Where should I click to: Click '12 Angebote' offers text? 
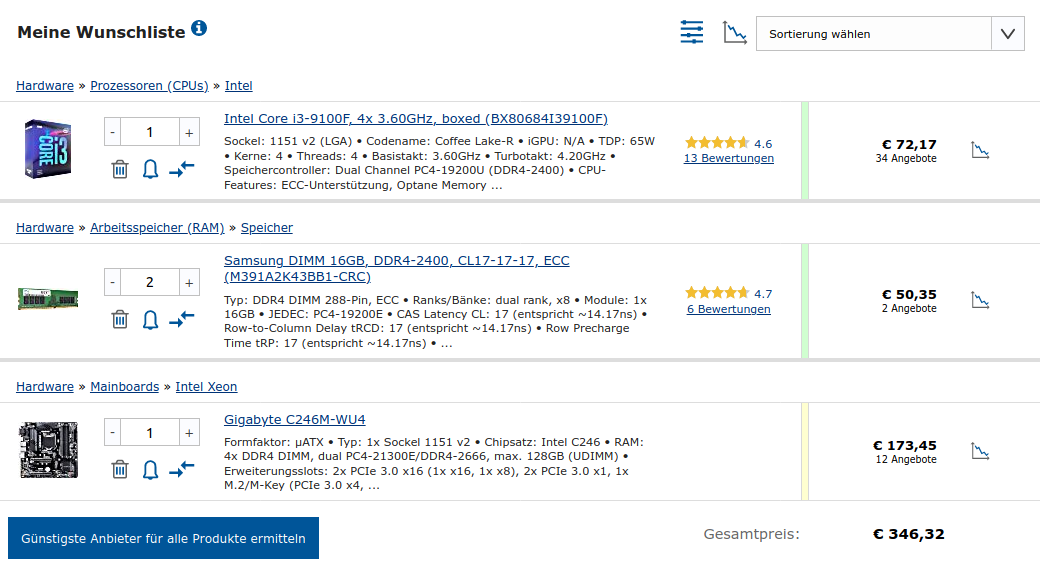coord(906,460)
